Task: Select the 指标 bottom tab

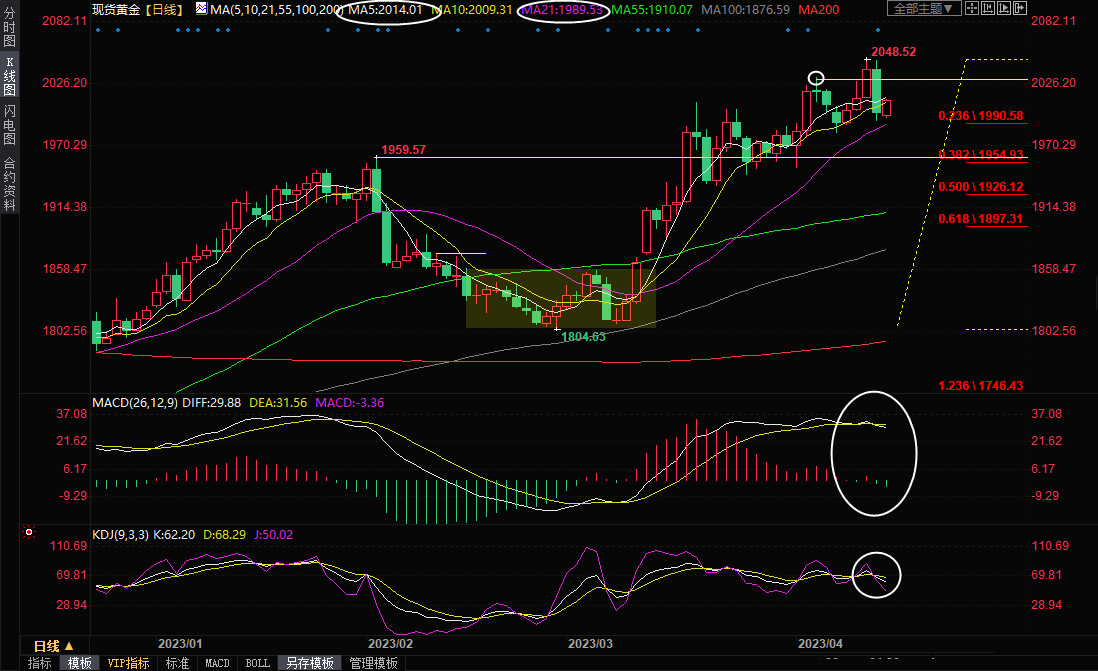Action: [39, 663]
